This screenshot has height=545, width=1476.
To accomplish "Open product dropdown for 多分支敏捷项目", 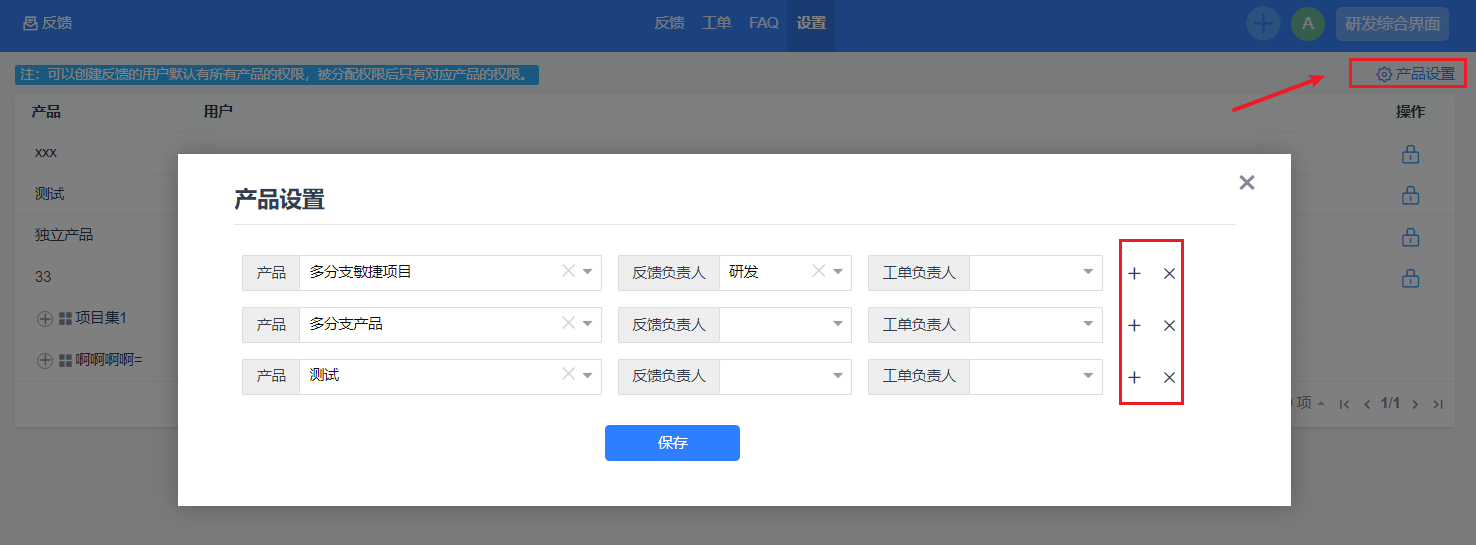I will pos(588,272).
